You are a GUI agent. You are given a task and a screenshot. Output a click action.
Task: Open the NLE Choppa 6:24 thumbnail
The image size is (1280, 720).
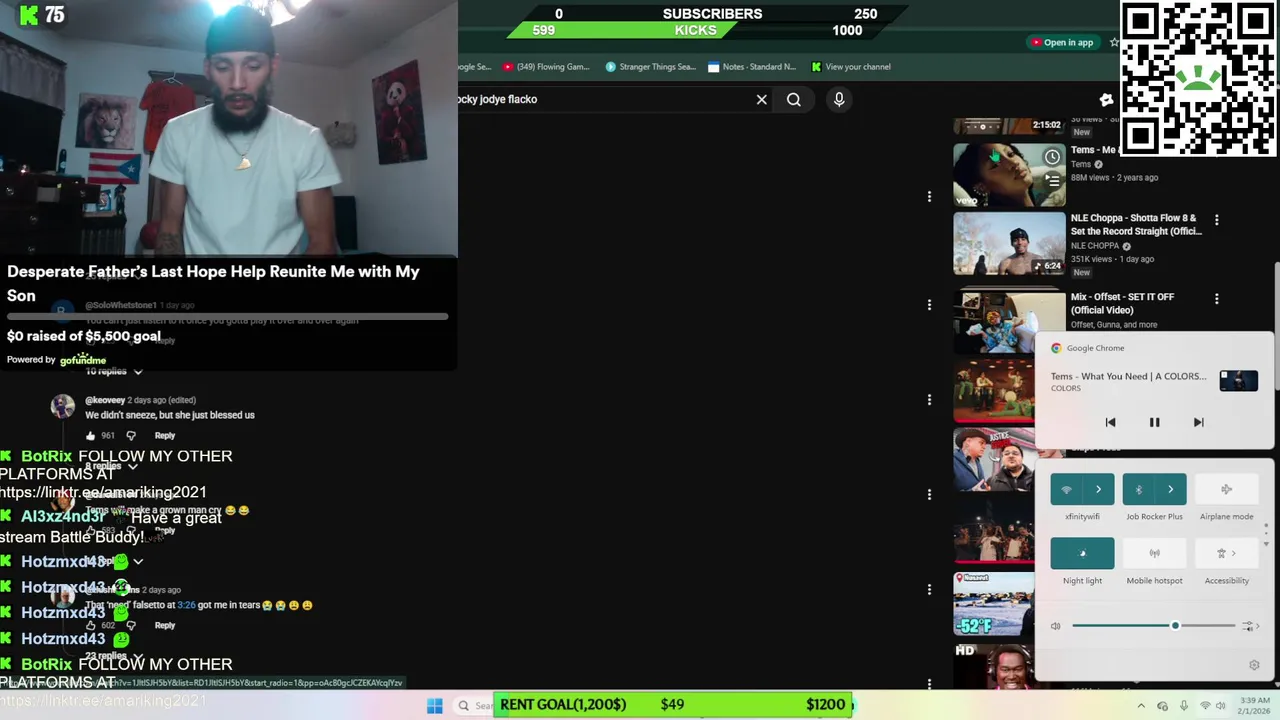(1009, 243)
